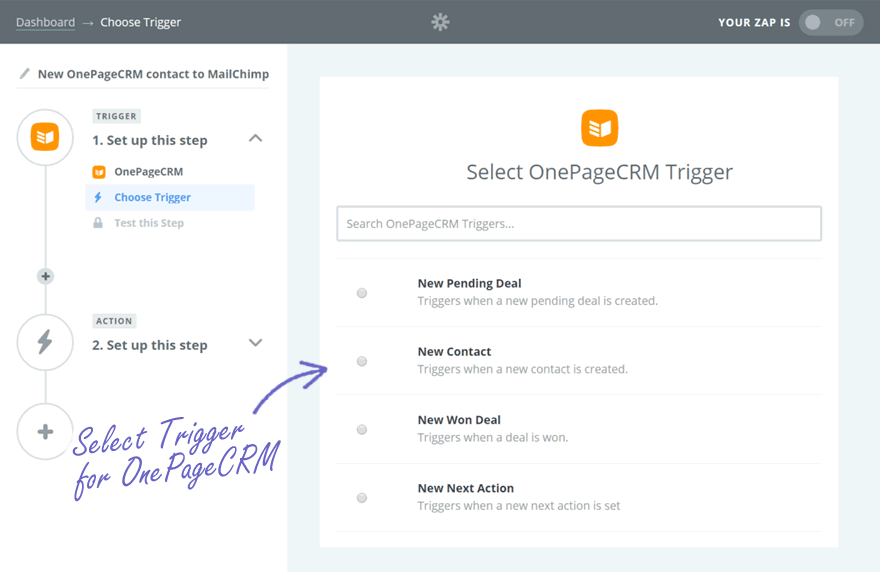Click the New Next Action title text
This screenshot has height=572, width=880.
coord(466,488)
